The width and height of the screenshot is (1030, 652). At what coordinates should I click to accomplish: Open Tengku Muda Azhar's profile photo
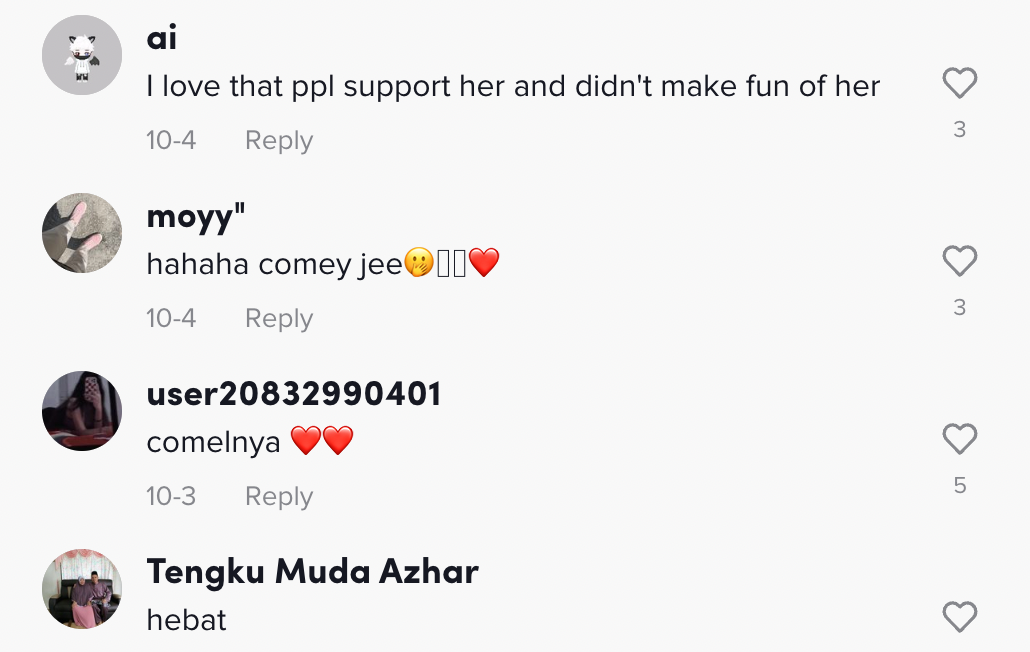82,589
